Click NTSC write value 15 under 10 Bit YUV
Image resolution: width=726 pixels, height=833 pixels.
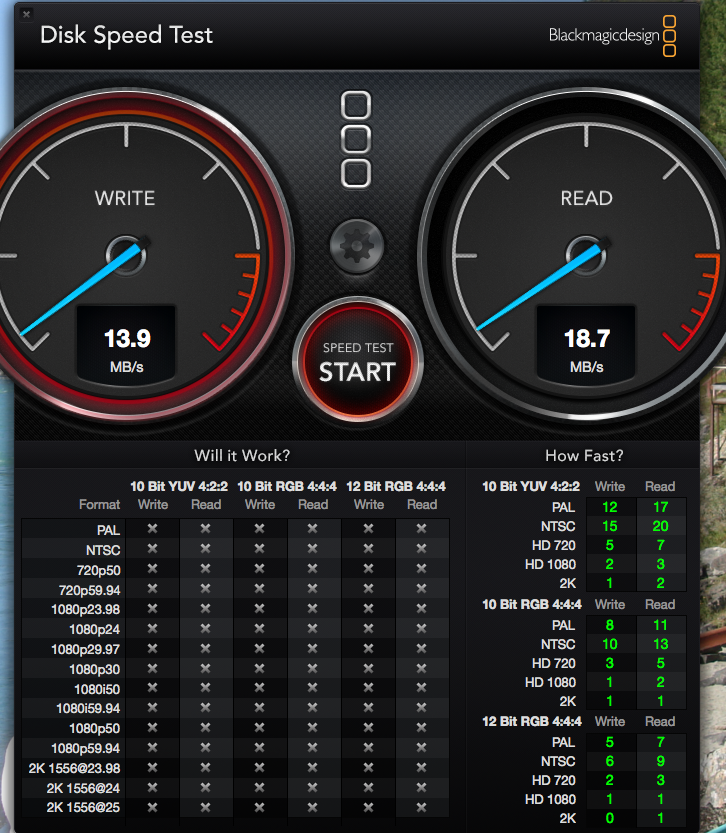610,527
